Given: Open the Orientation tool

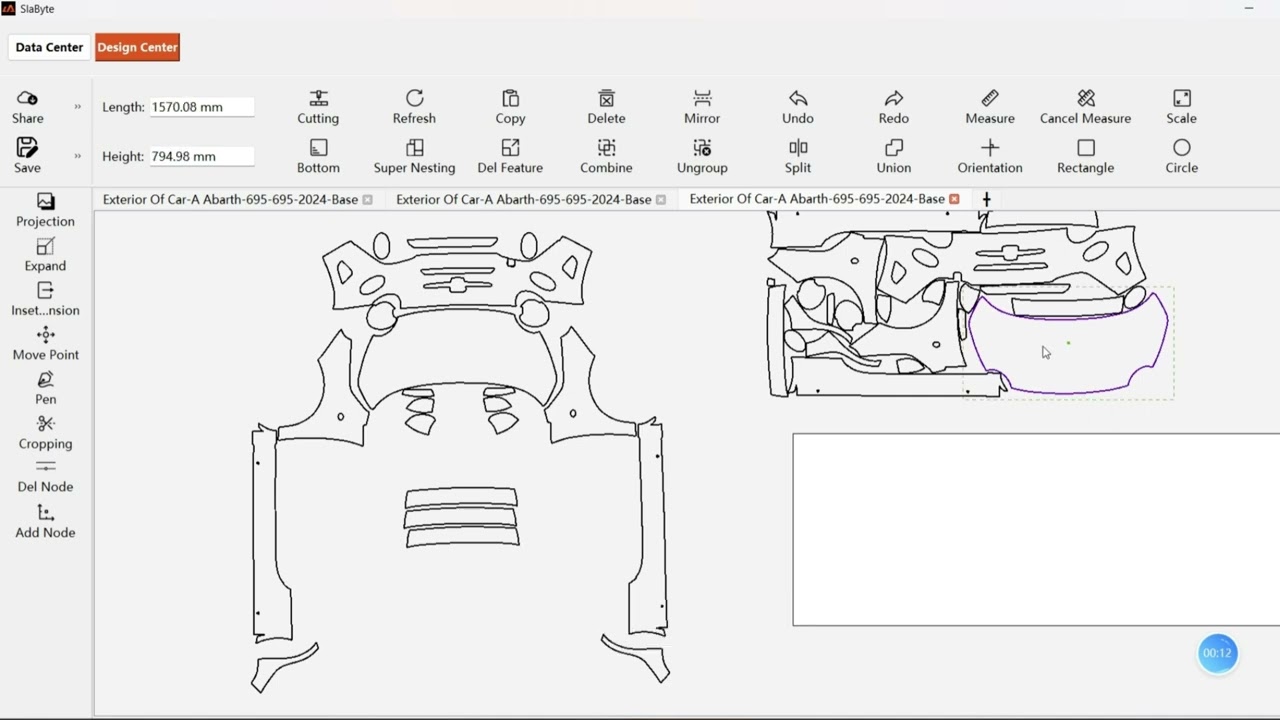Looking at the screenshot, I should point(990,157).
